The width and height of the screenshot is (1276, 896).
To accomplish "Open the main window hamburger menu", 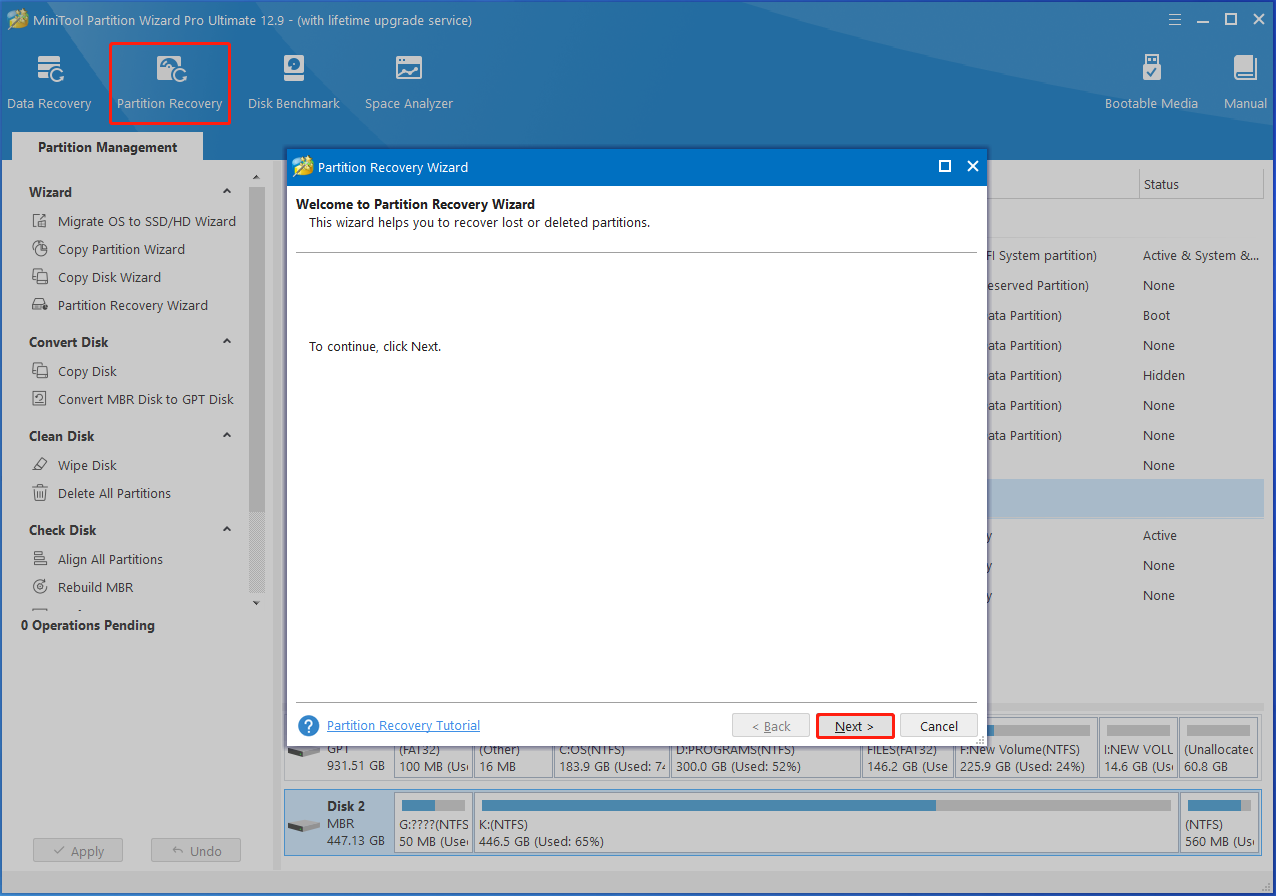I will 1177,19.
